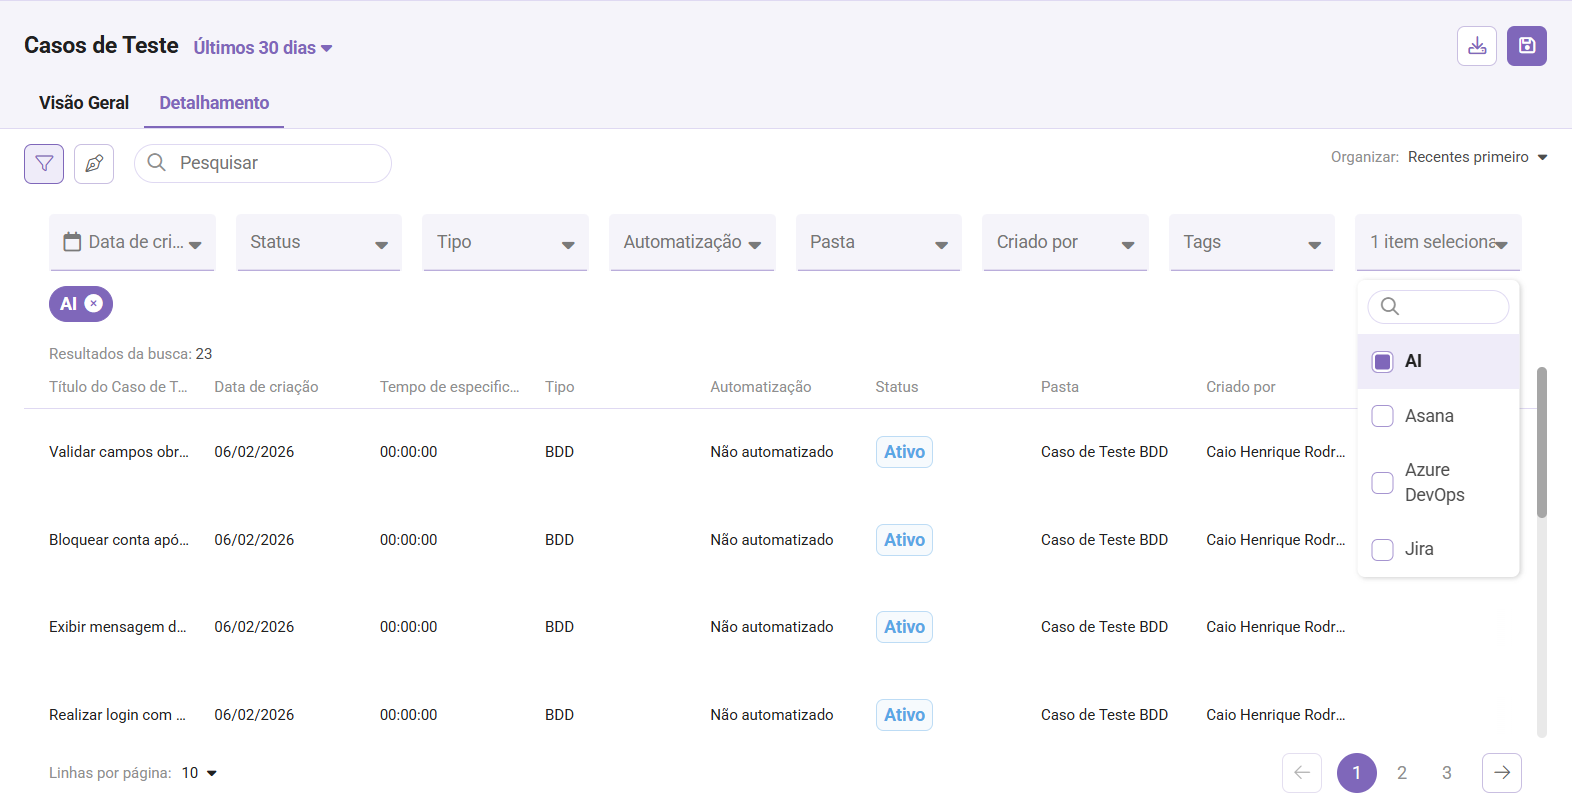Go to page 2
Viewport: 1572px width, 804px height.
pos(1401,773)
